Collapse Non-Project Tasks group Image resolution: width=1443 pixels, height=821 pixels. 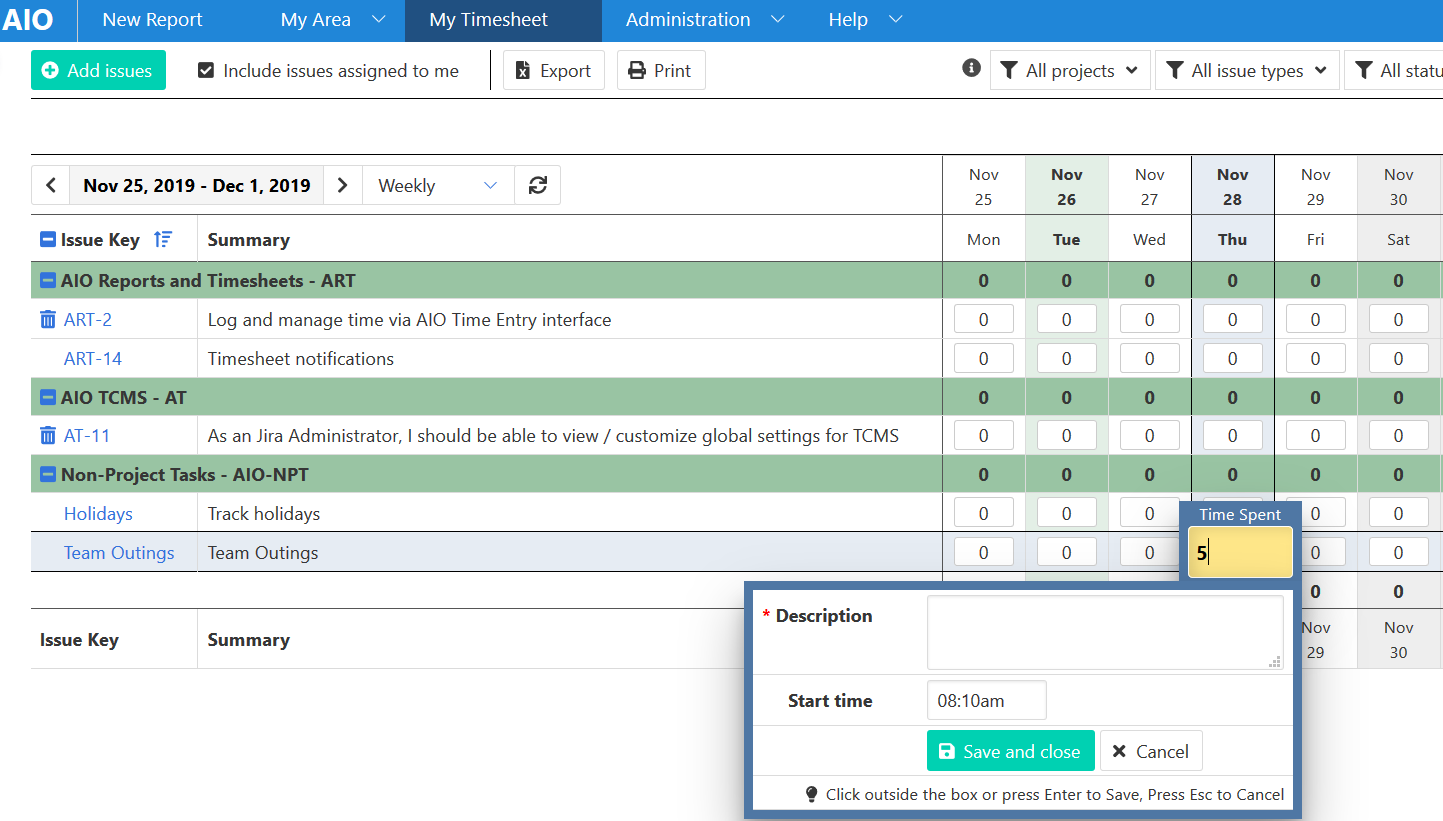pos(48,475)
